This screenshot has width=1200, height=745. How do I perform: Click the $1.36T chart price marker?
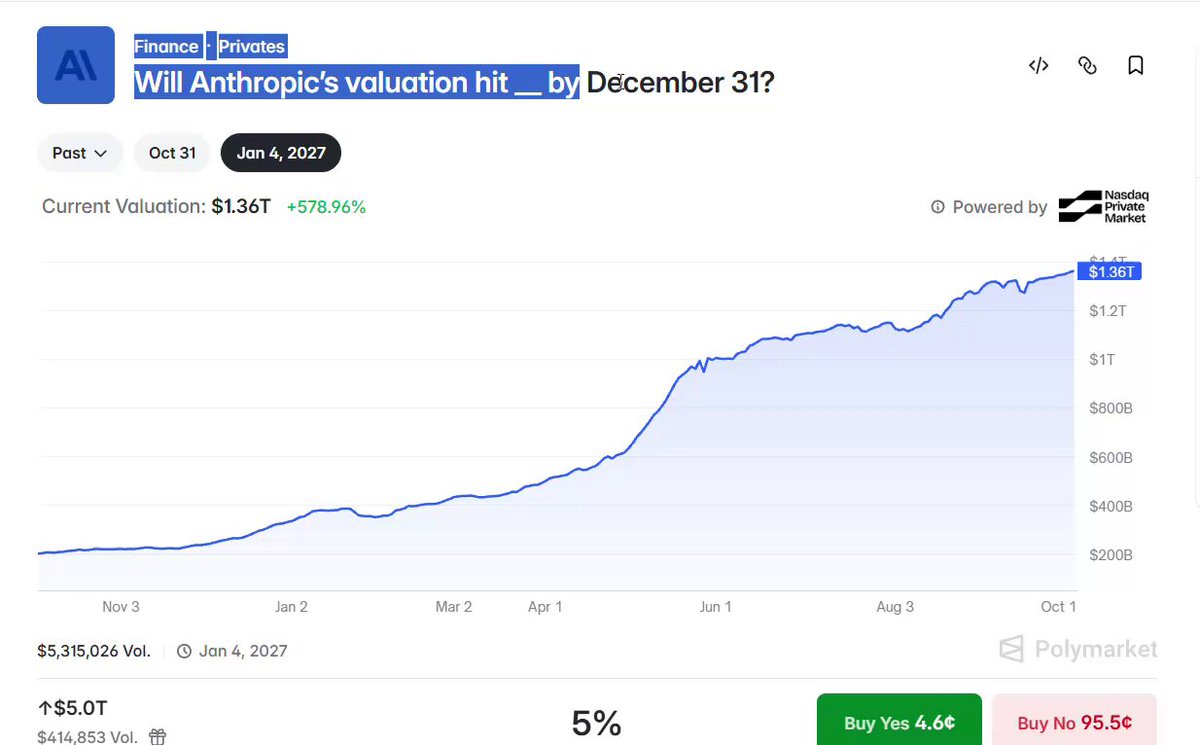click(x=1109, y=272)
